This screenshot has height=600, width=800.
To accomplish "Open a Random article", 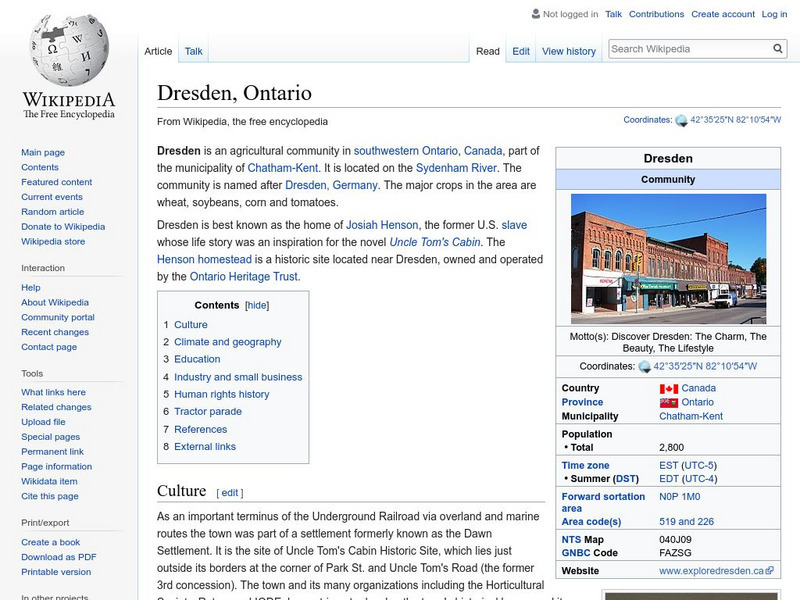I will pyautogui.click(x=53, y=211).
